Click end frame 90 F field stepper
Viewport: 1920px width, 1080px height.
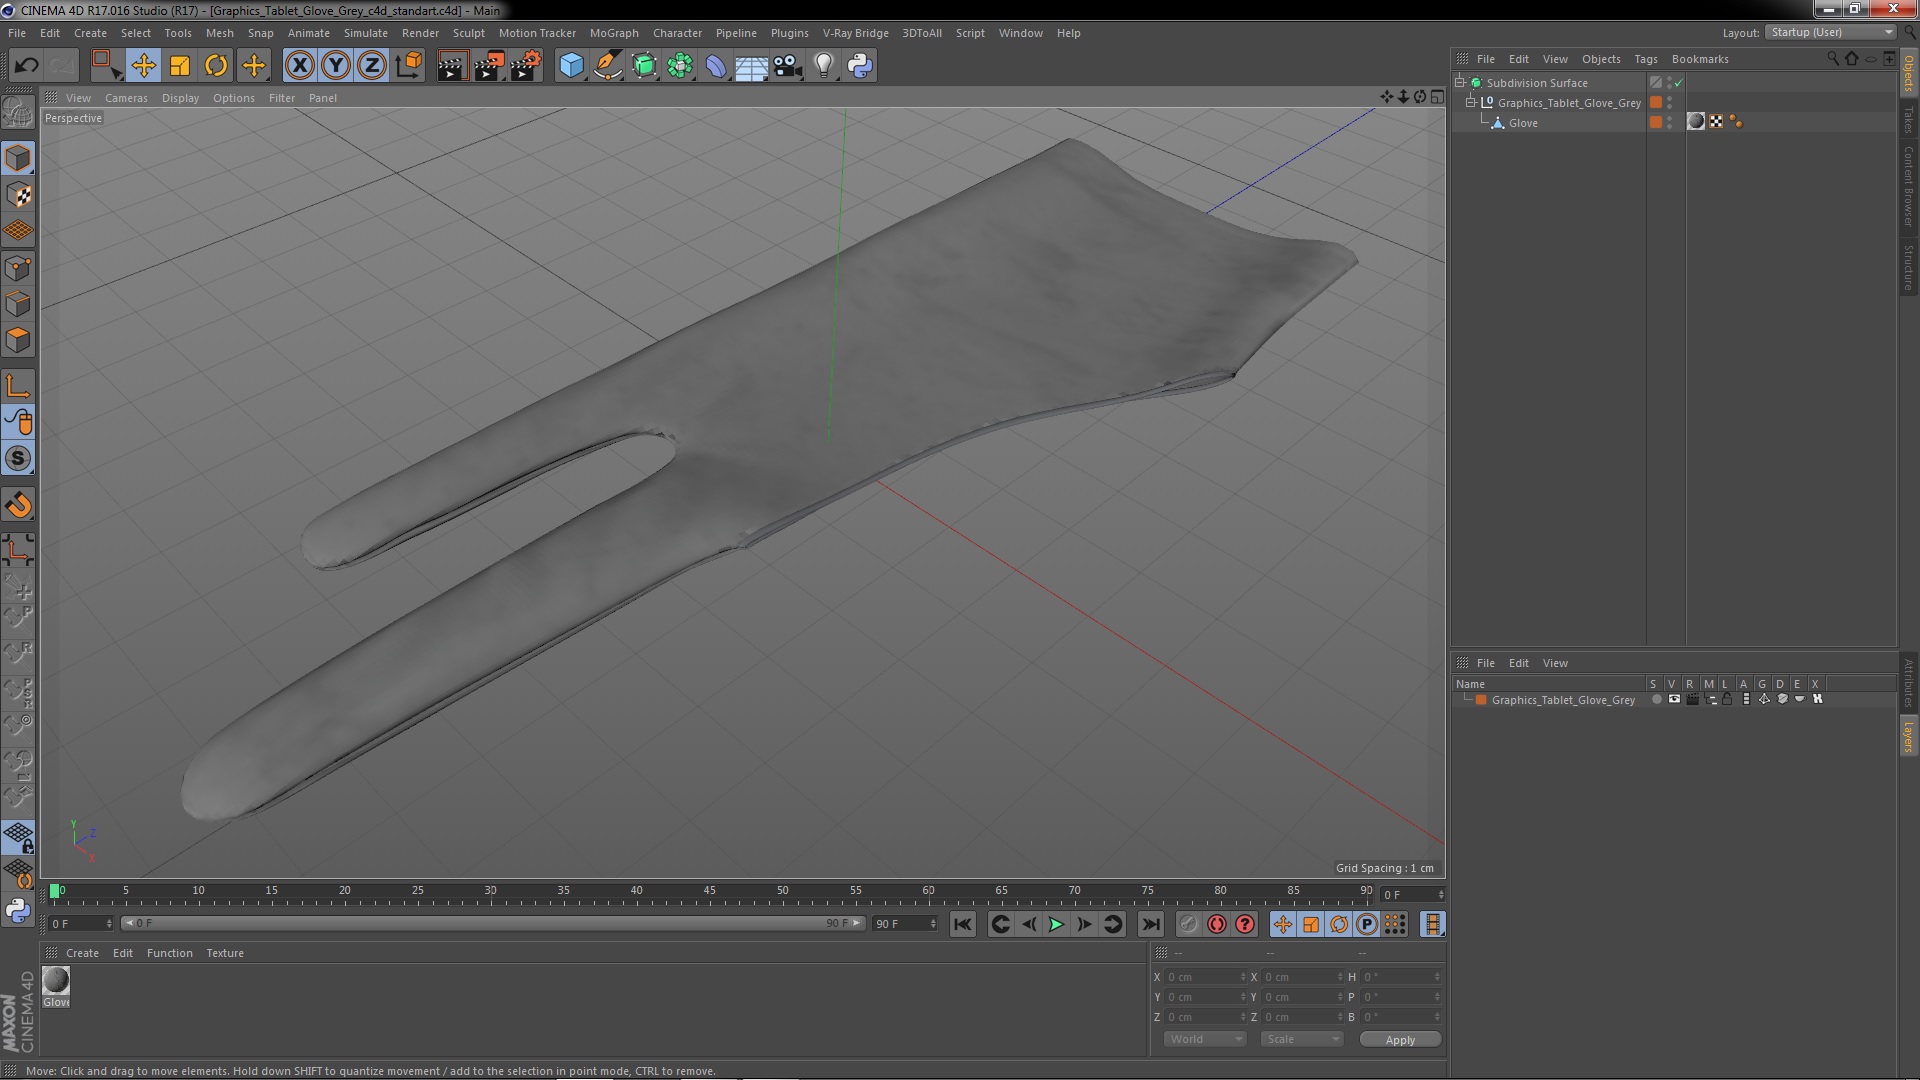[x=933, y=924]
